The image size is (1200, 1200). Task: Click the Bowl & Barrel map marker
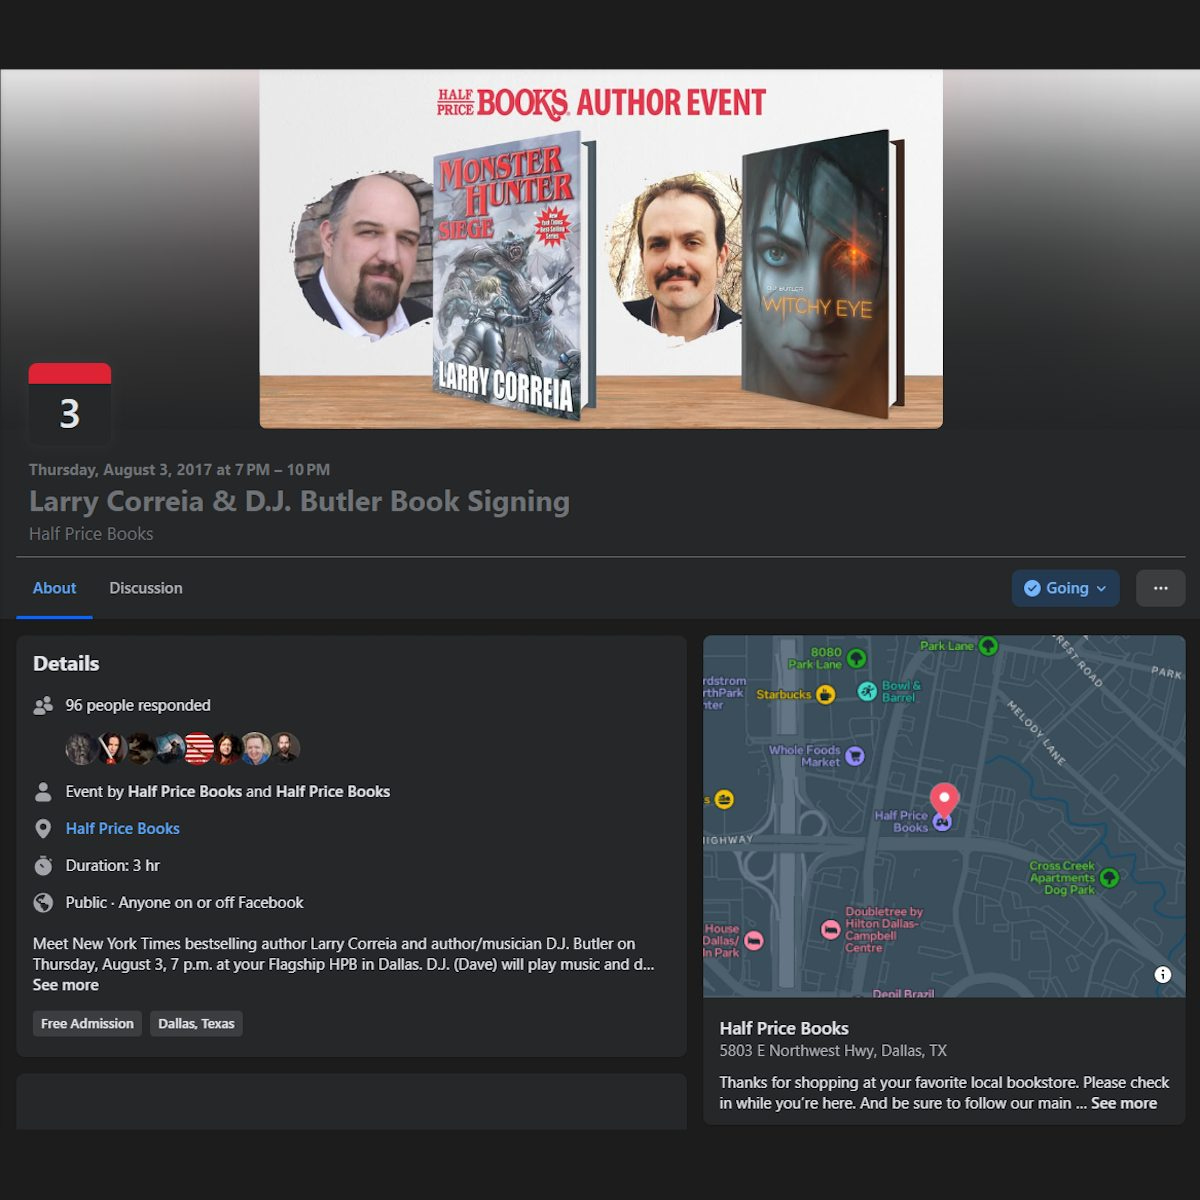pos(867,691)
